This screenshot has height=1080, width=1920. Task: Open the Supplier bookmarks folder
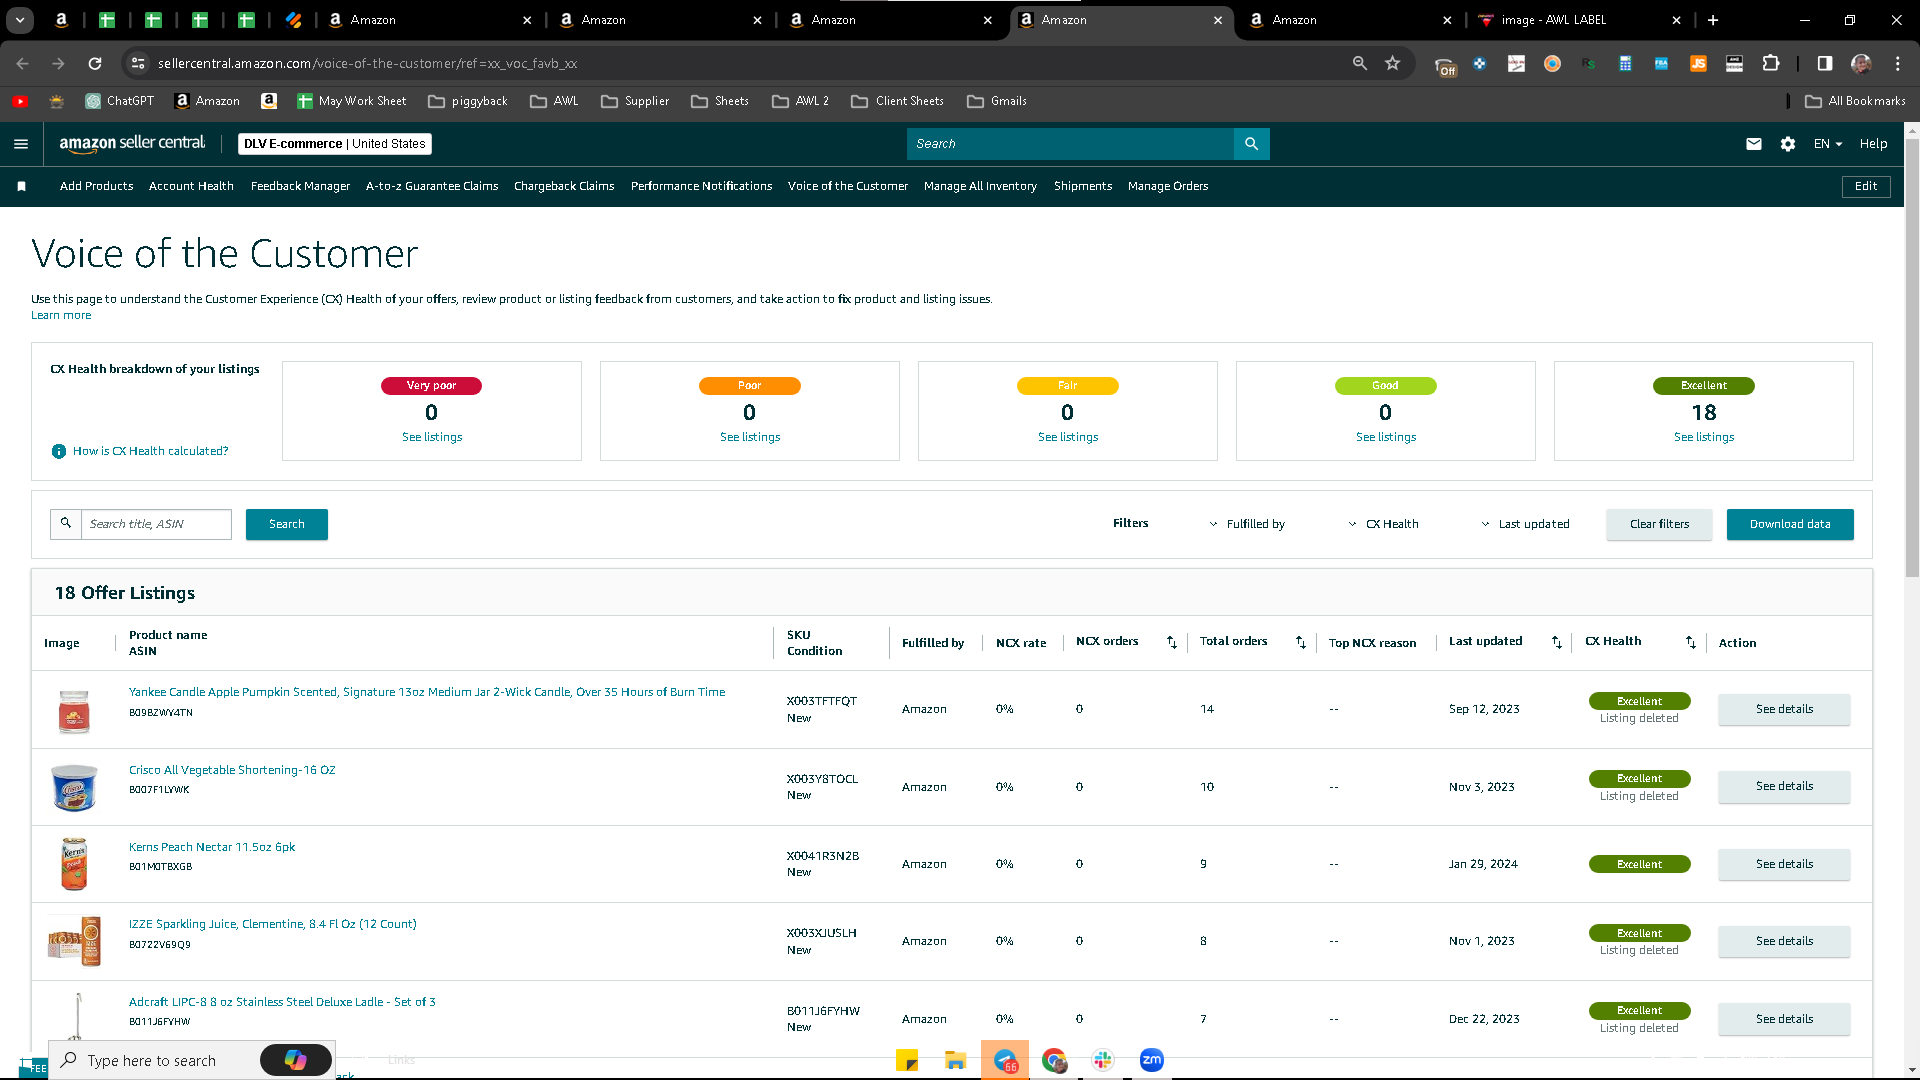pyautogui.click(x=635, y=101)
